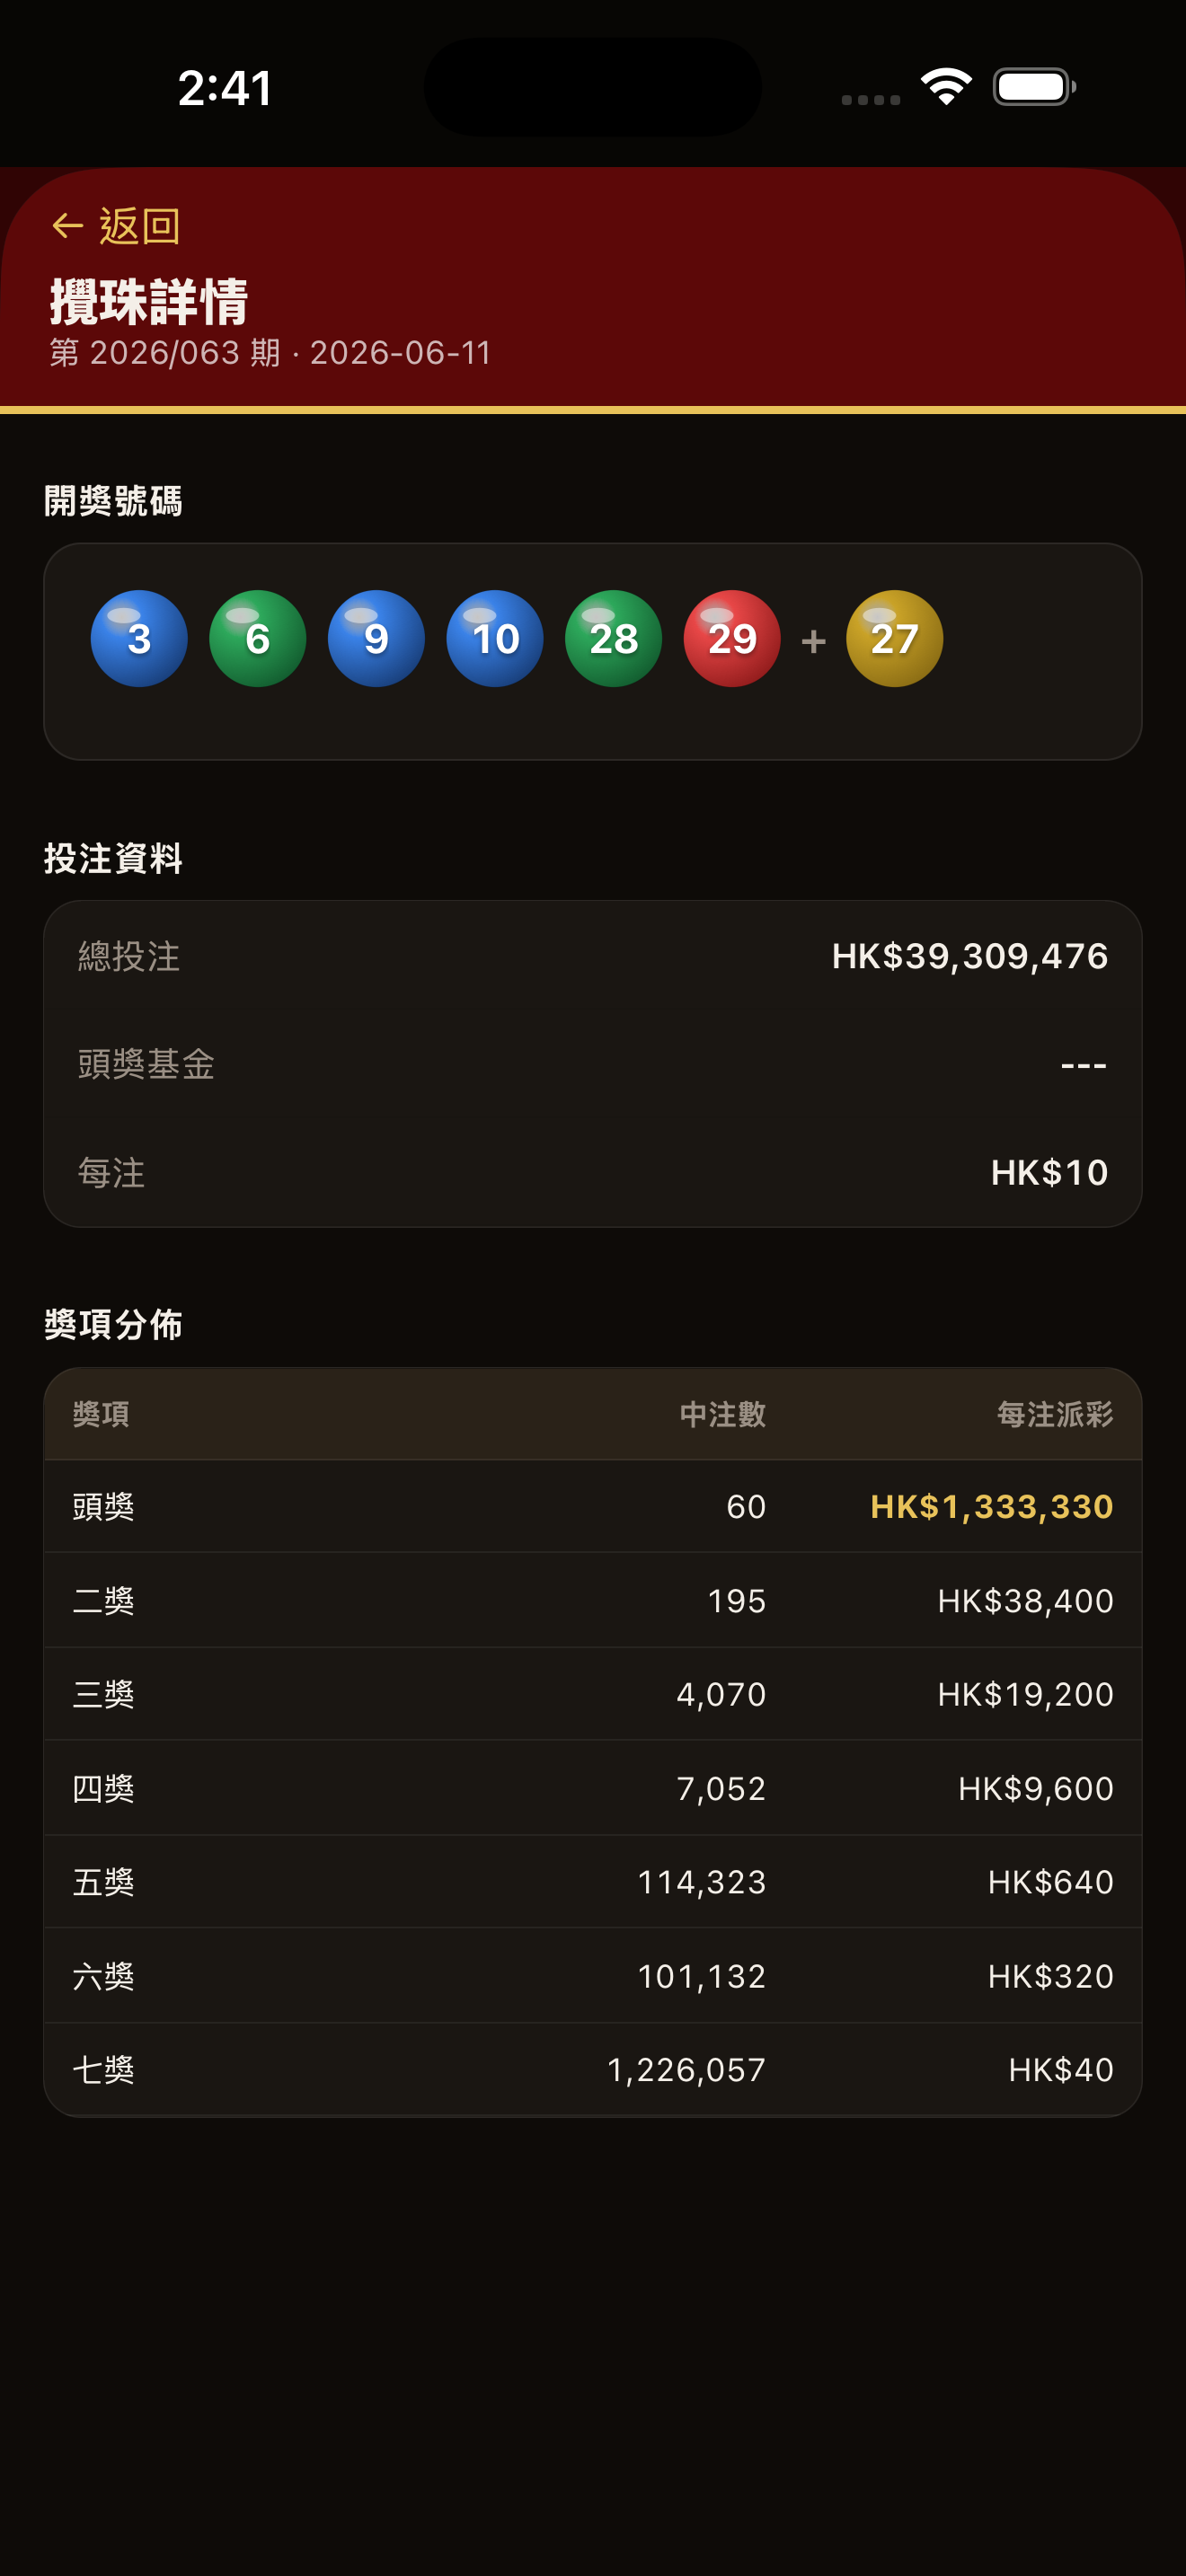Select the red ball number 29
The image size is (1186, 2576).
[x=732, y=638]
